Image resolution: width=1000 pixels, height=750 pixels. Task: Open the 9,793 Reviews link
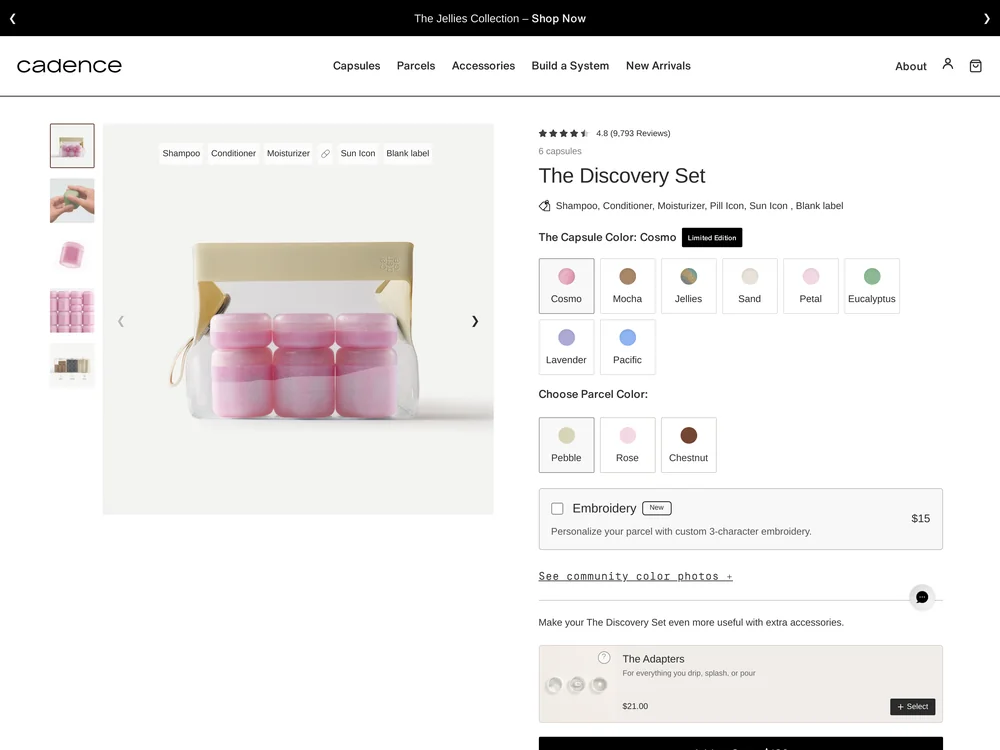[x=640, y=133]
